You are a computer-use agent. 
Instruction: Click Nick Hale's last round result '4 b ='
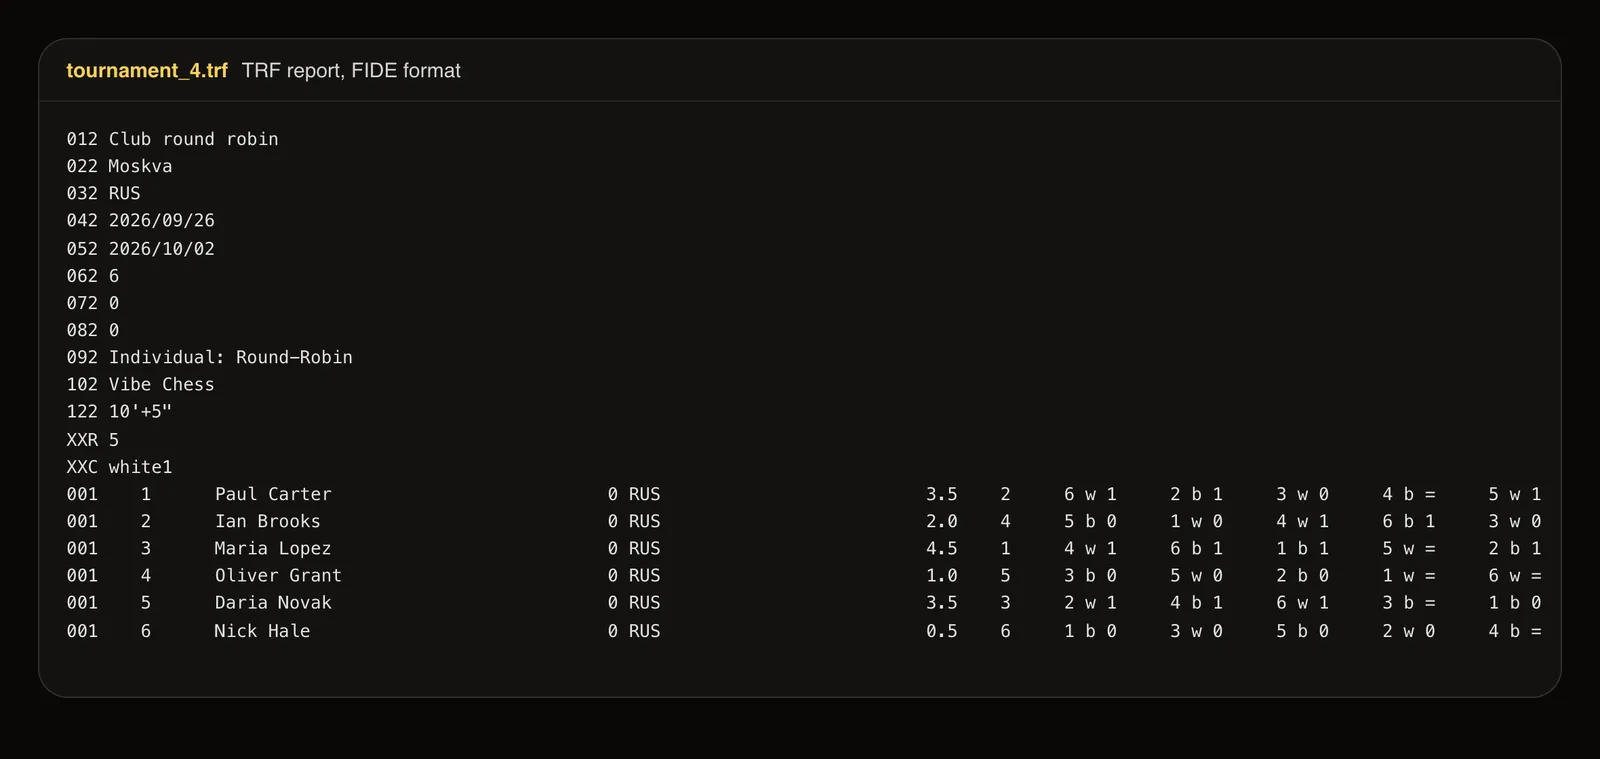(x=1515, y=631)
